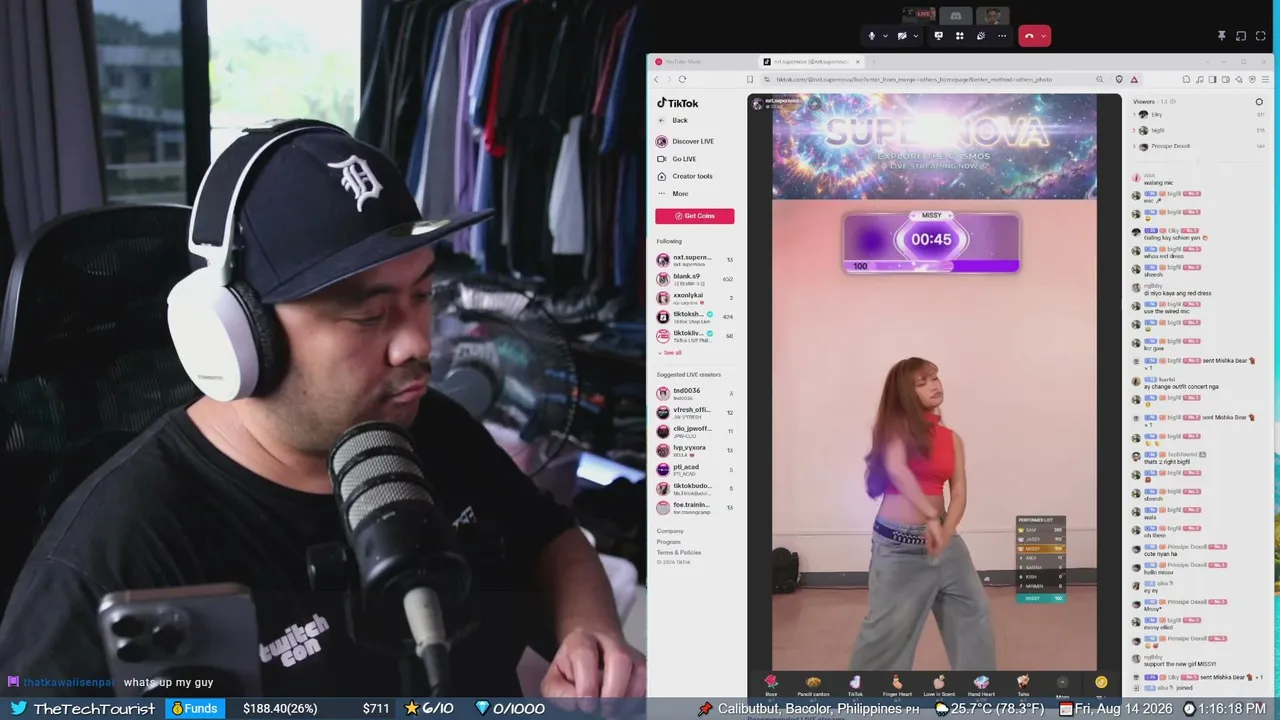Reload the TikTok page

(682, 79)
